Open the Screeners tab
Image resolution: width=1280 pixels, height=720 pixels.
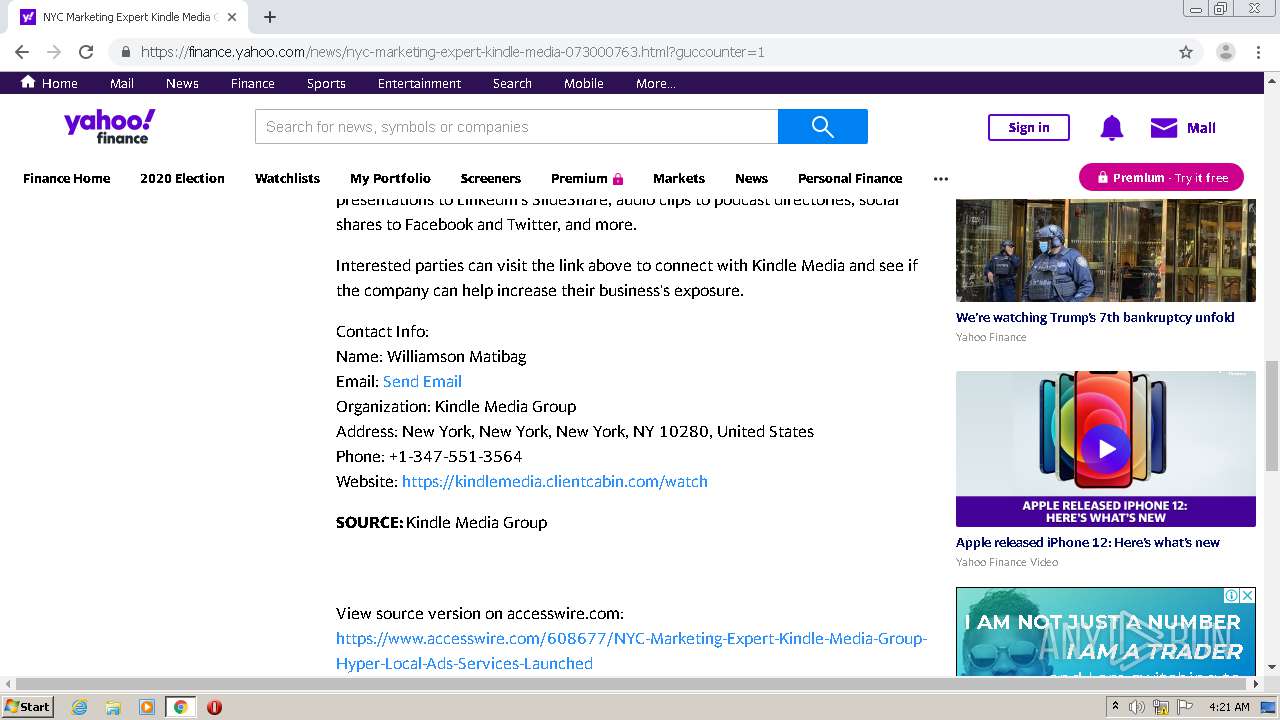(490, 178)
